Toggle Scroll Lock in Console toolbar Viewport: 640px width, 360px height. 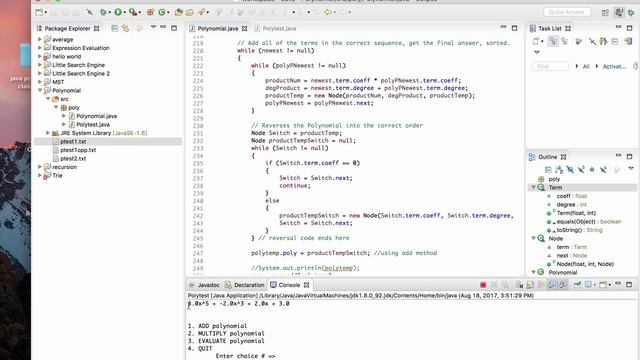pos(530,285)
